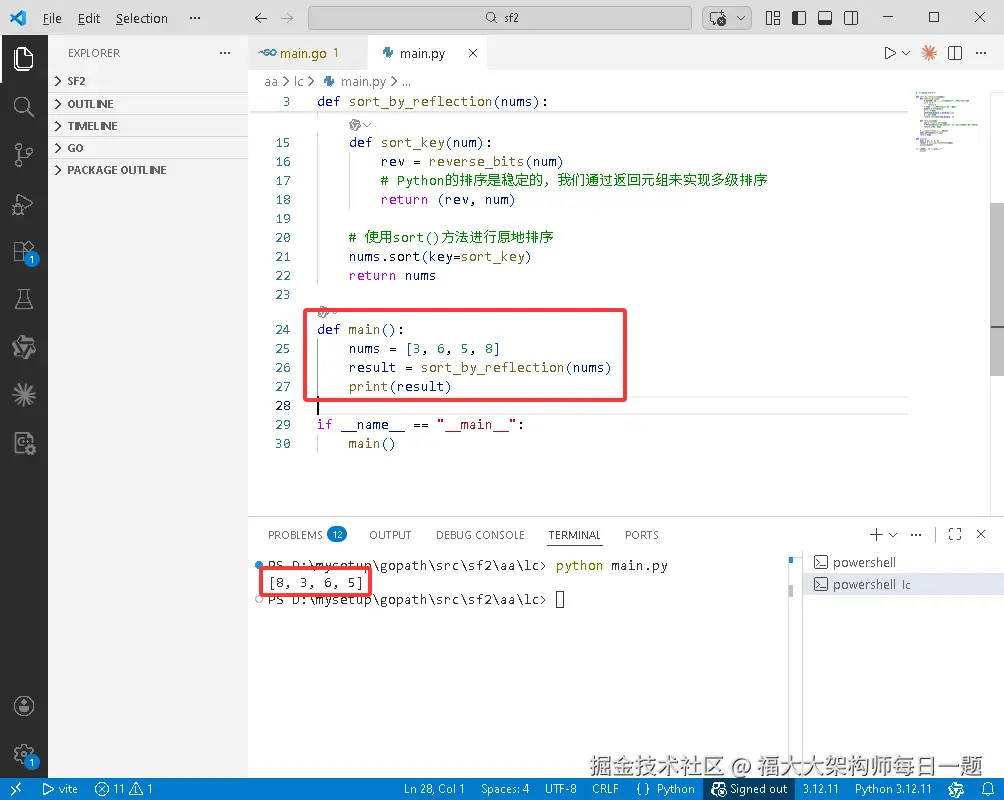Open the Explorer view in activity bar
The width and height of the screenshot is (1004, 800).
coord(24,59)
